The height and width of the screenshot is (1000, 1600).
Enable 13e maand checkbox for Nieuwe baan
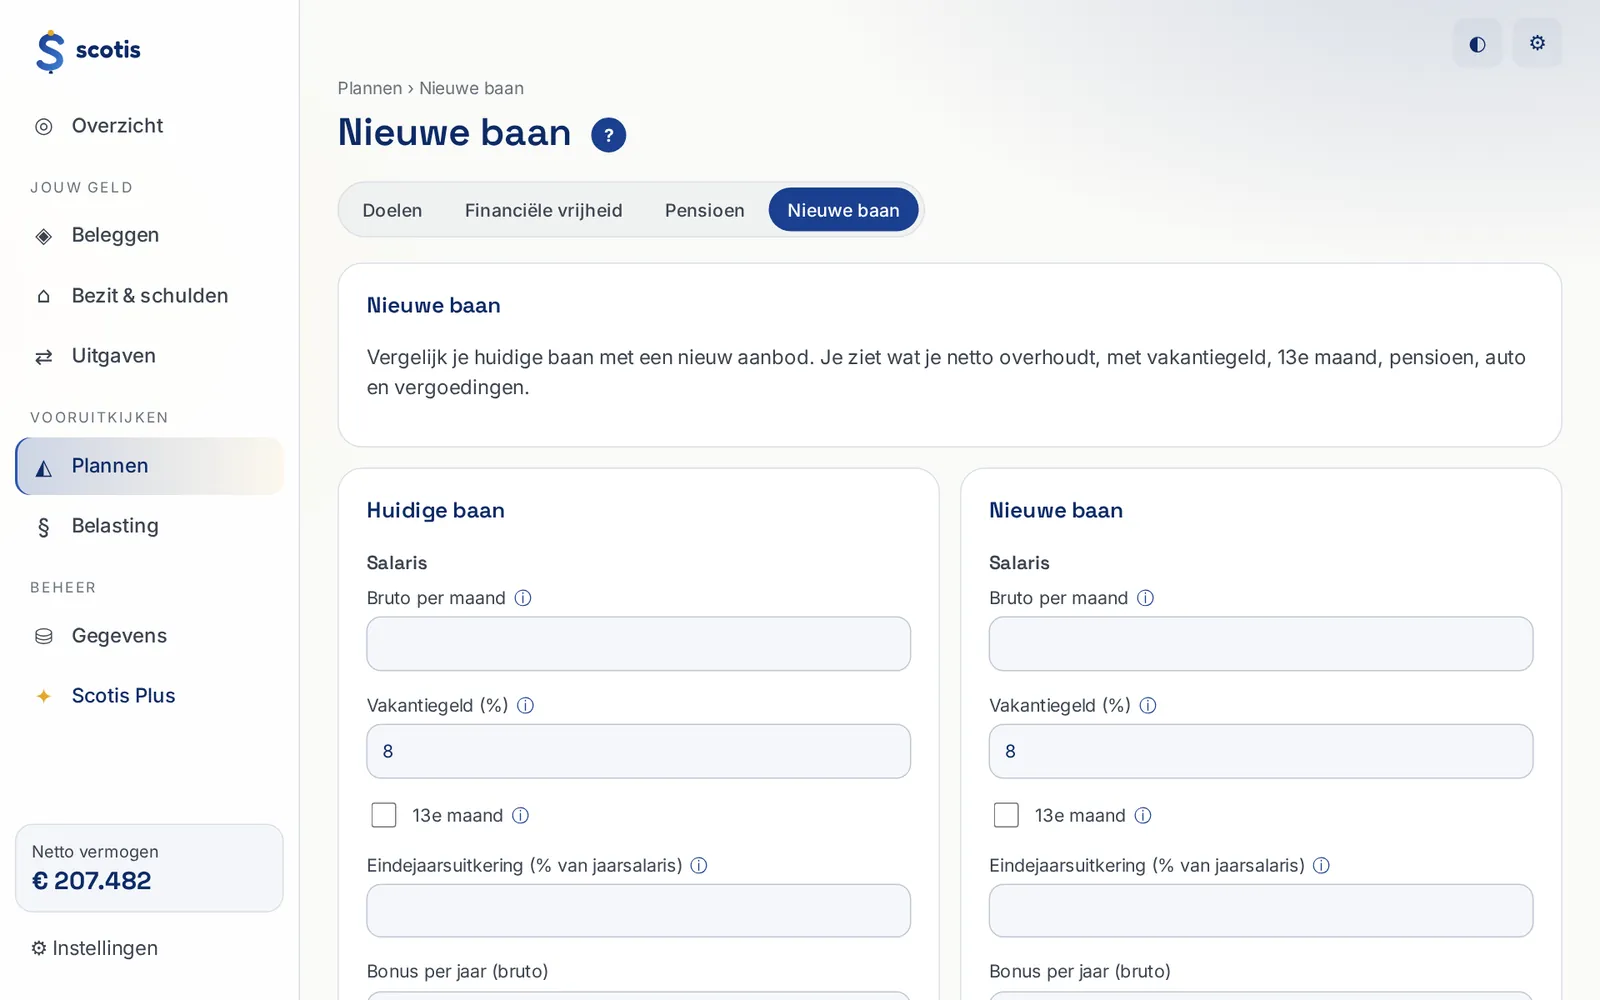[1006, 815]
